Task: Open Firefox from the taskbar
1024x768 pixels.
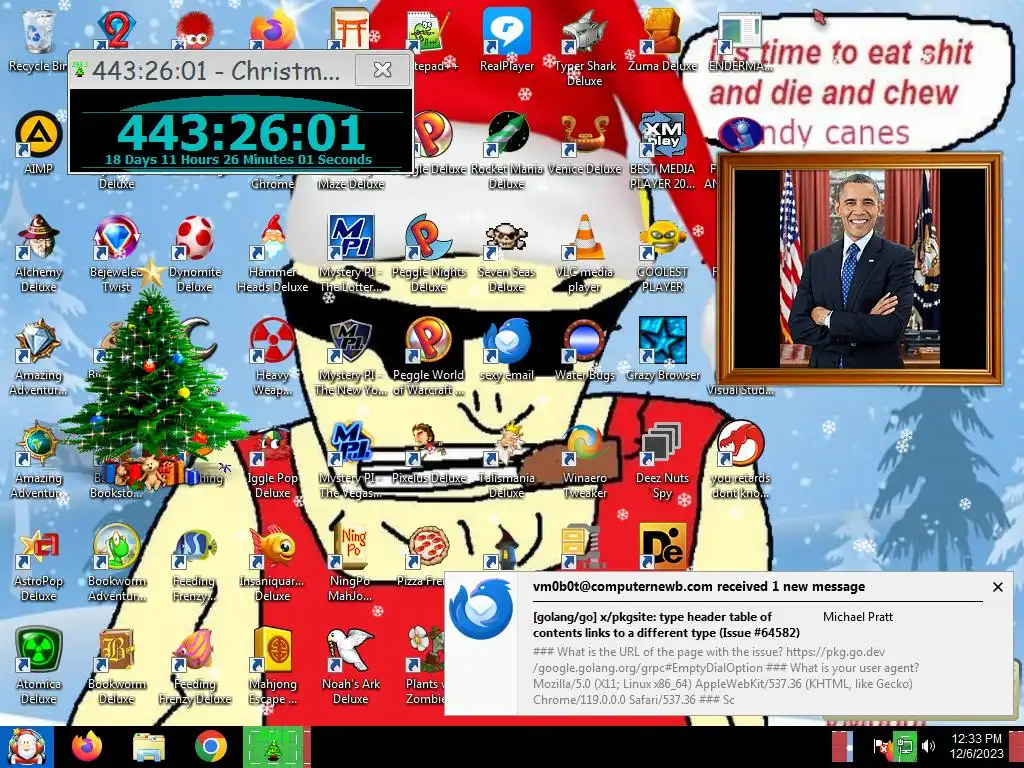Action: point(87,747)
